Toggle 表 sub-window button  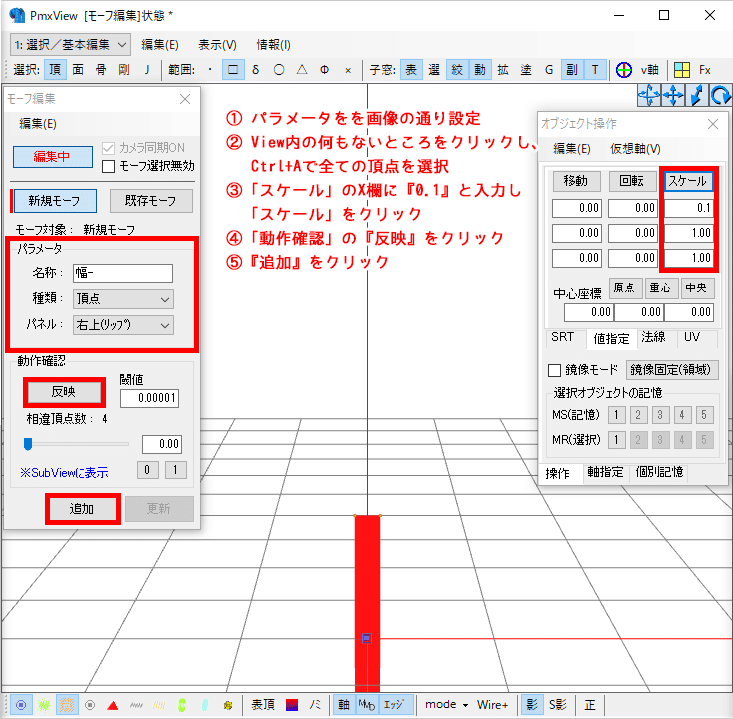411,70
